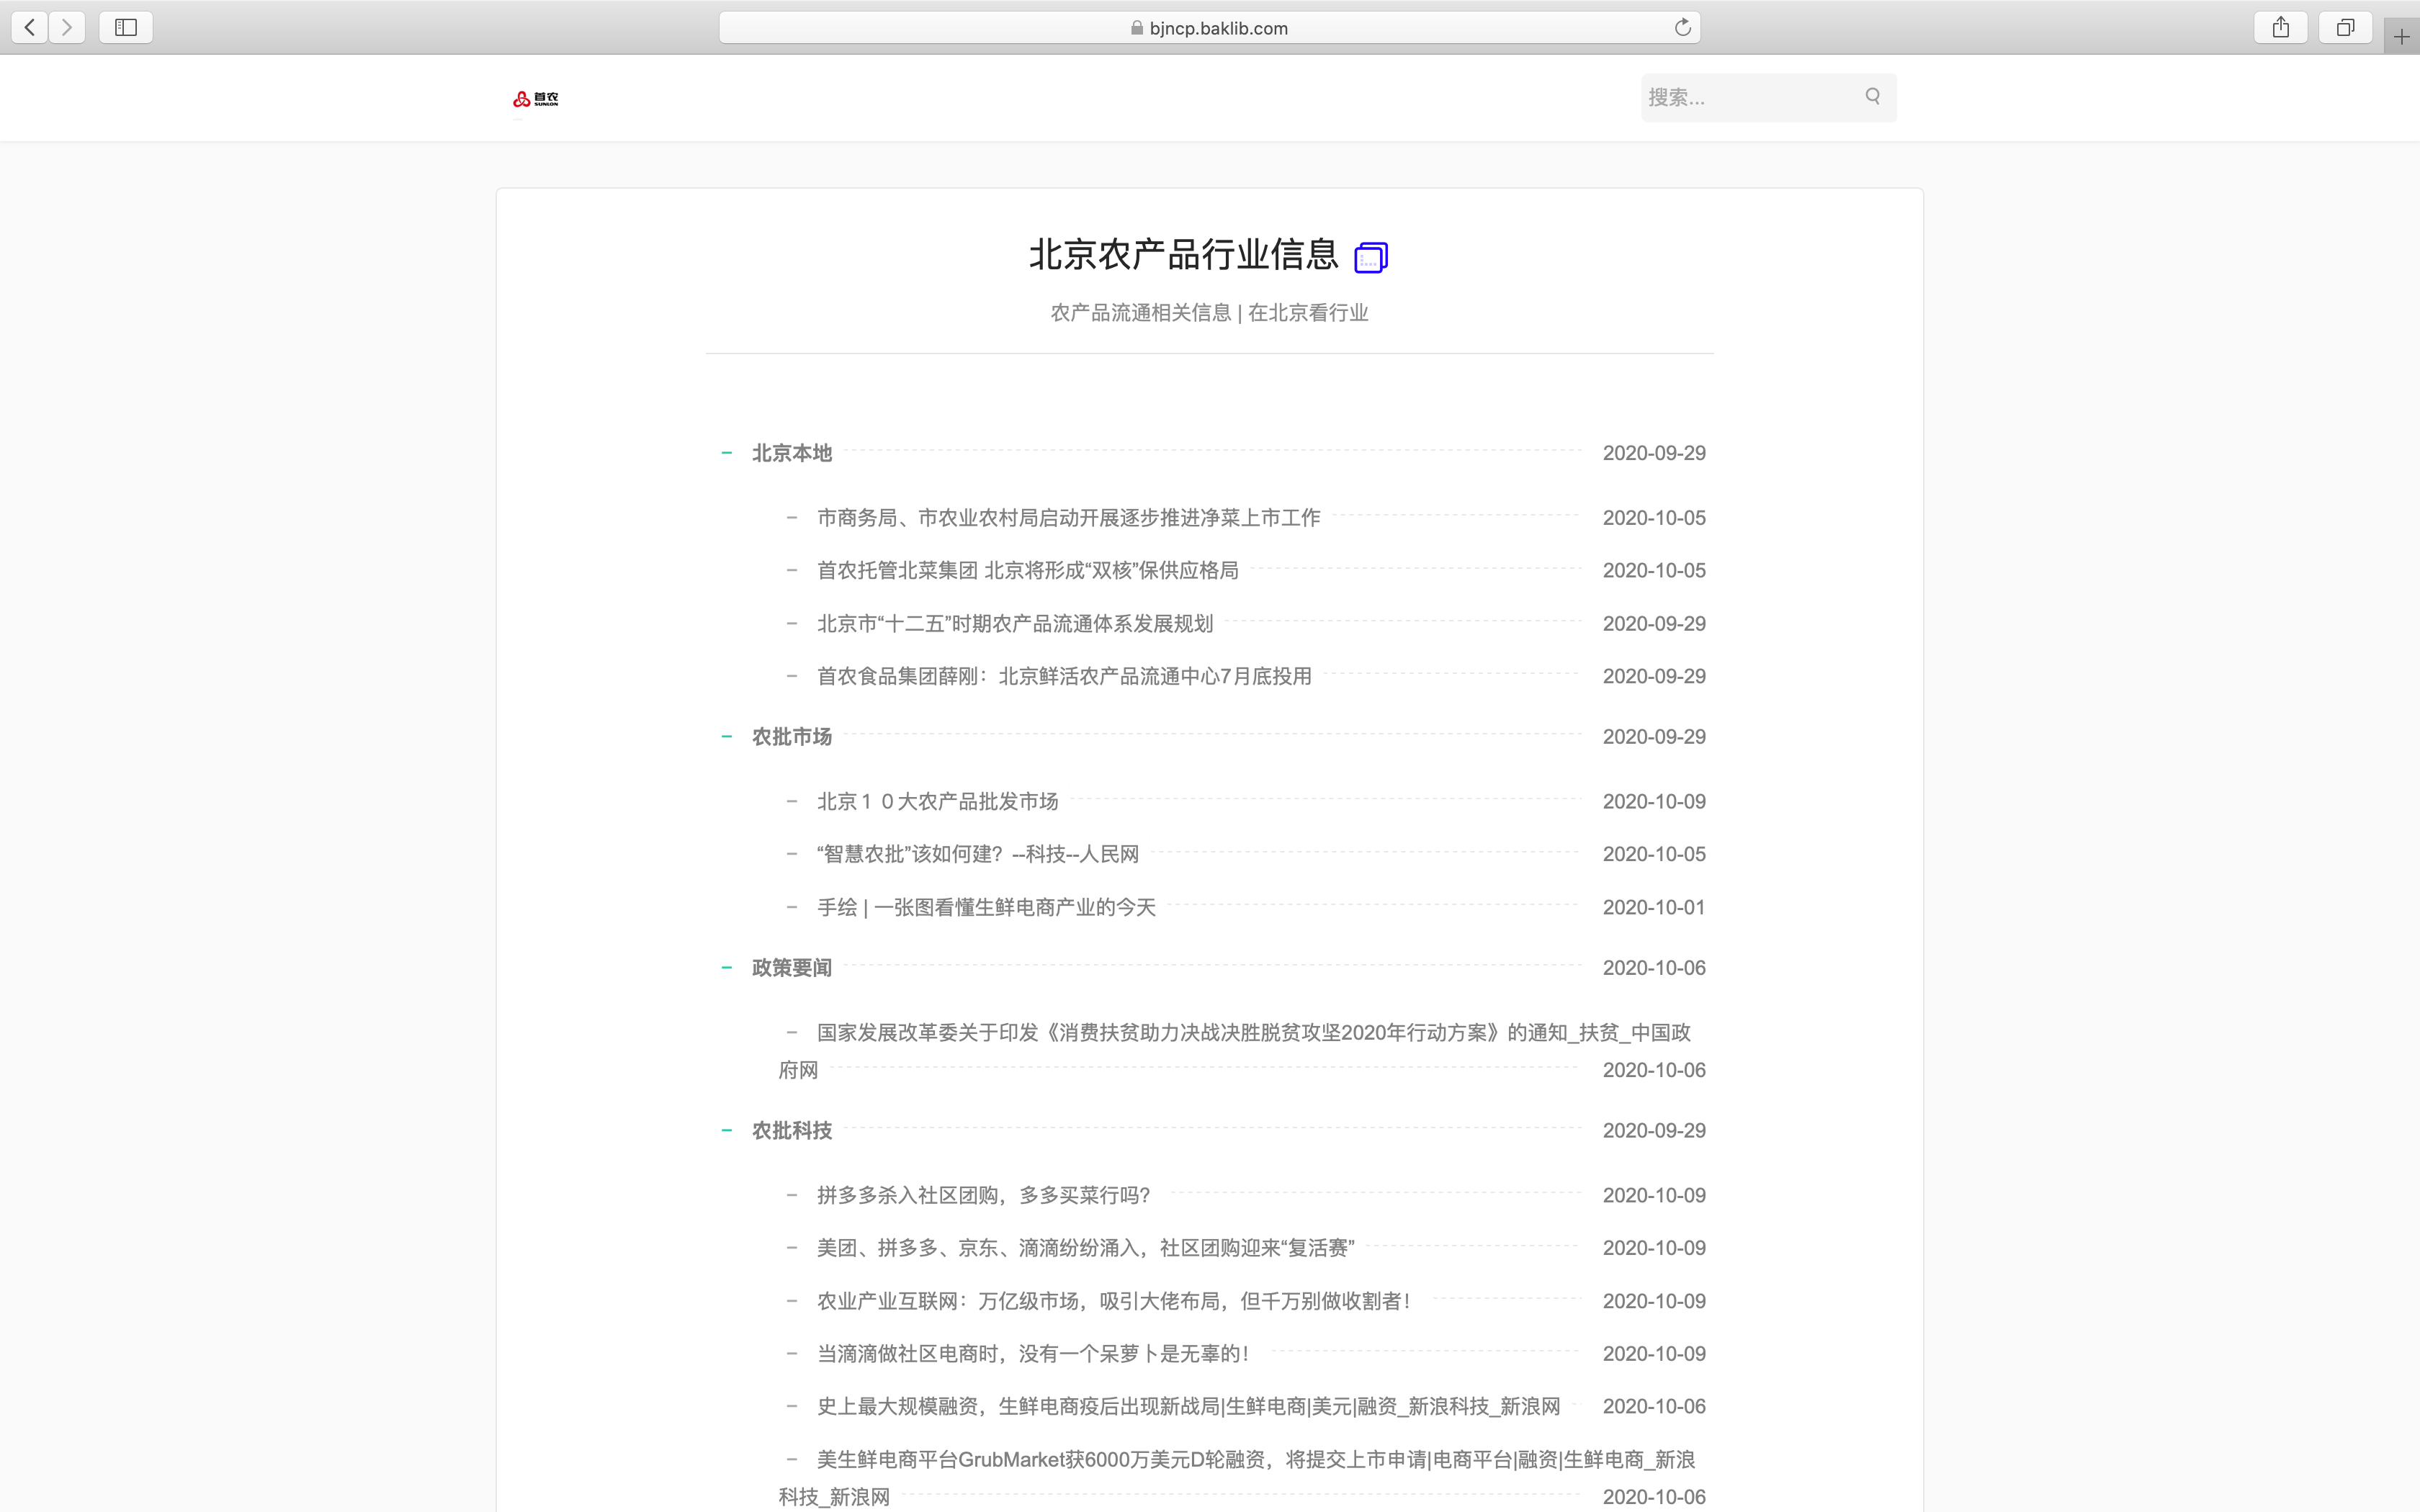Click the Safari forward arrow button
The image size is (2420, 1512).
pyautogui.click(x=67, y=27)
